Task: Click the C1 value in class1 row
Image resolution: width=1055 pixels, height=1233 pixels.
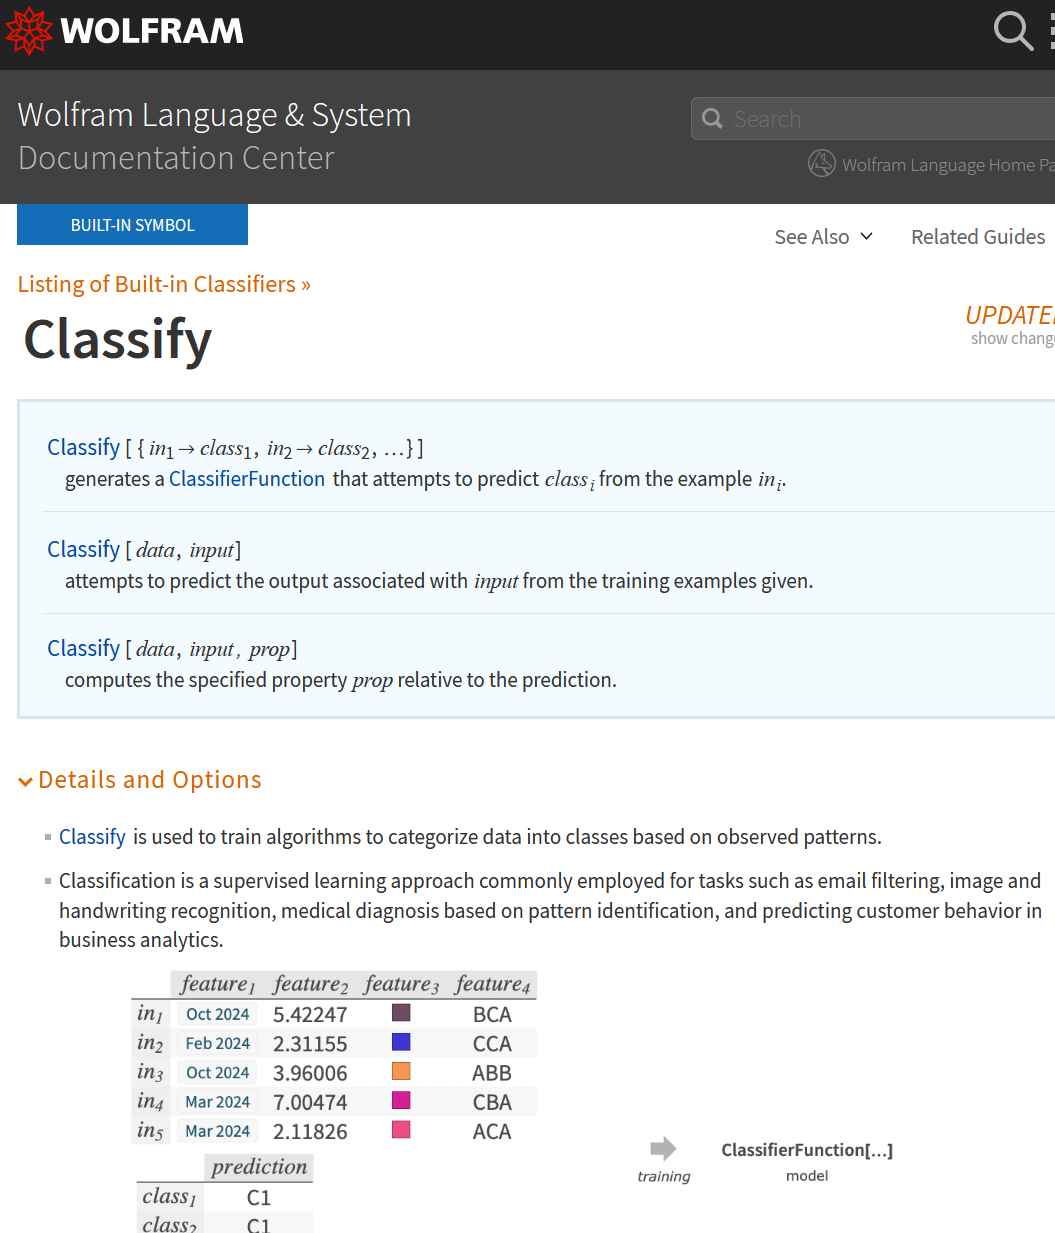Action: coord(258,1198)
